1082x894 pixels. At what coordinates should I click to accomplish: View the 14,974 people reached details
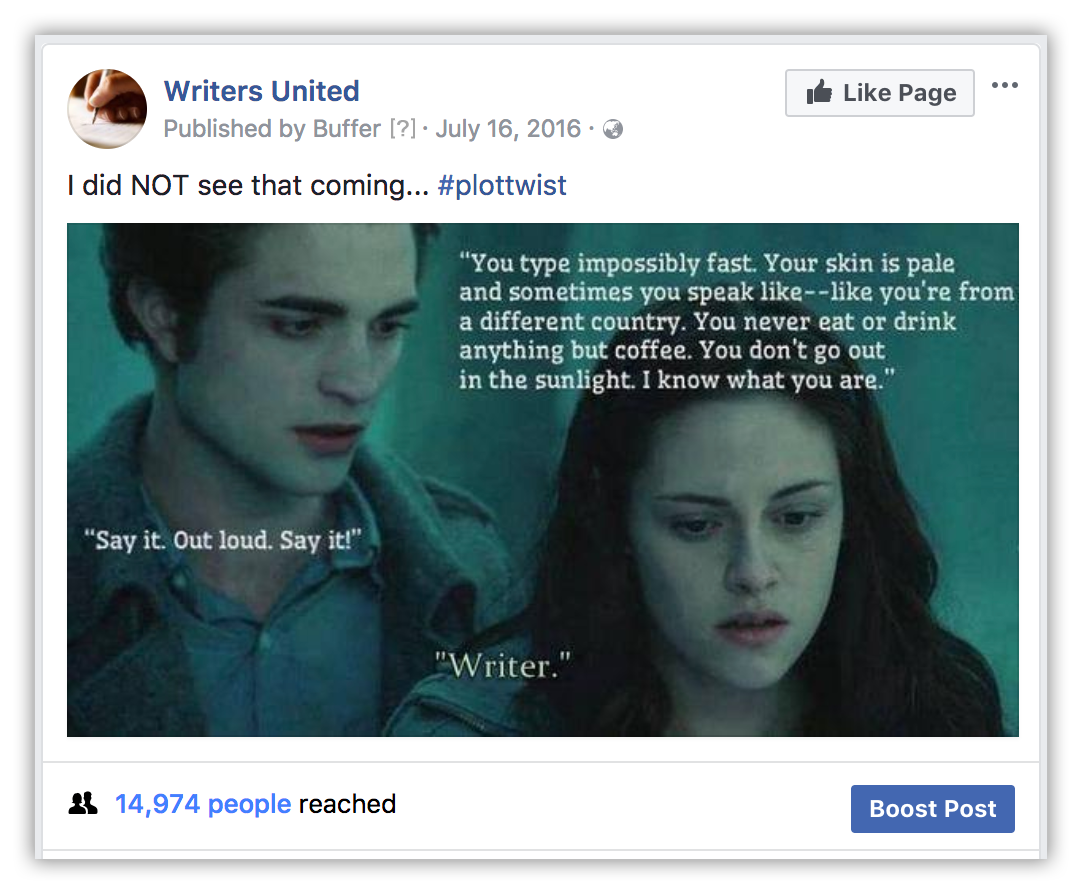tap(203, 804)
